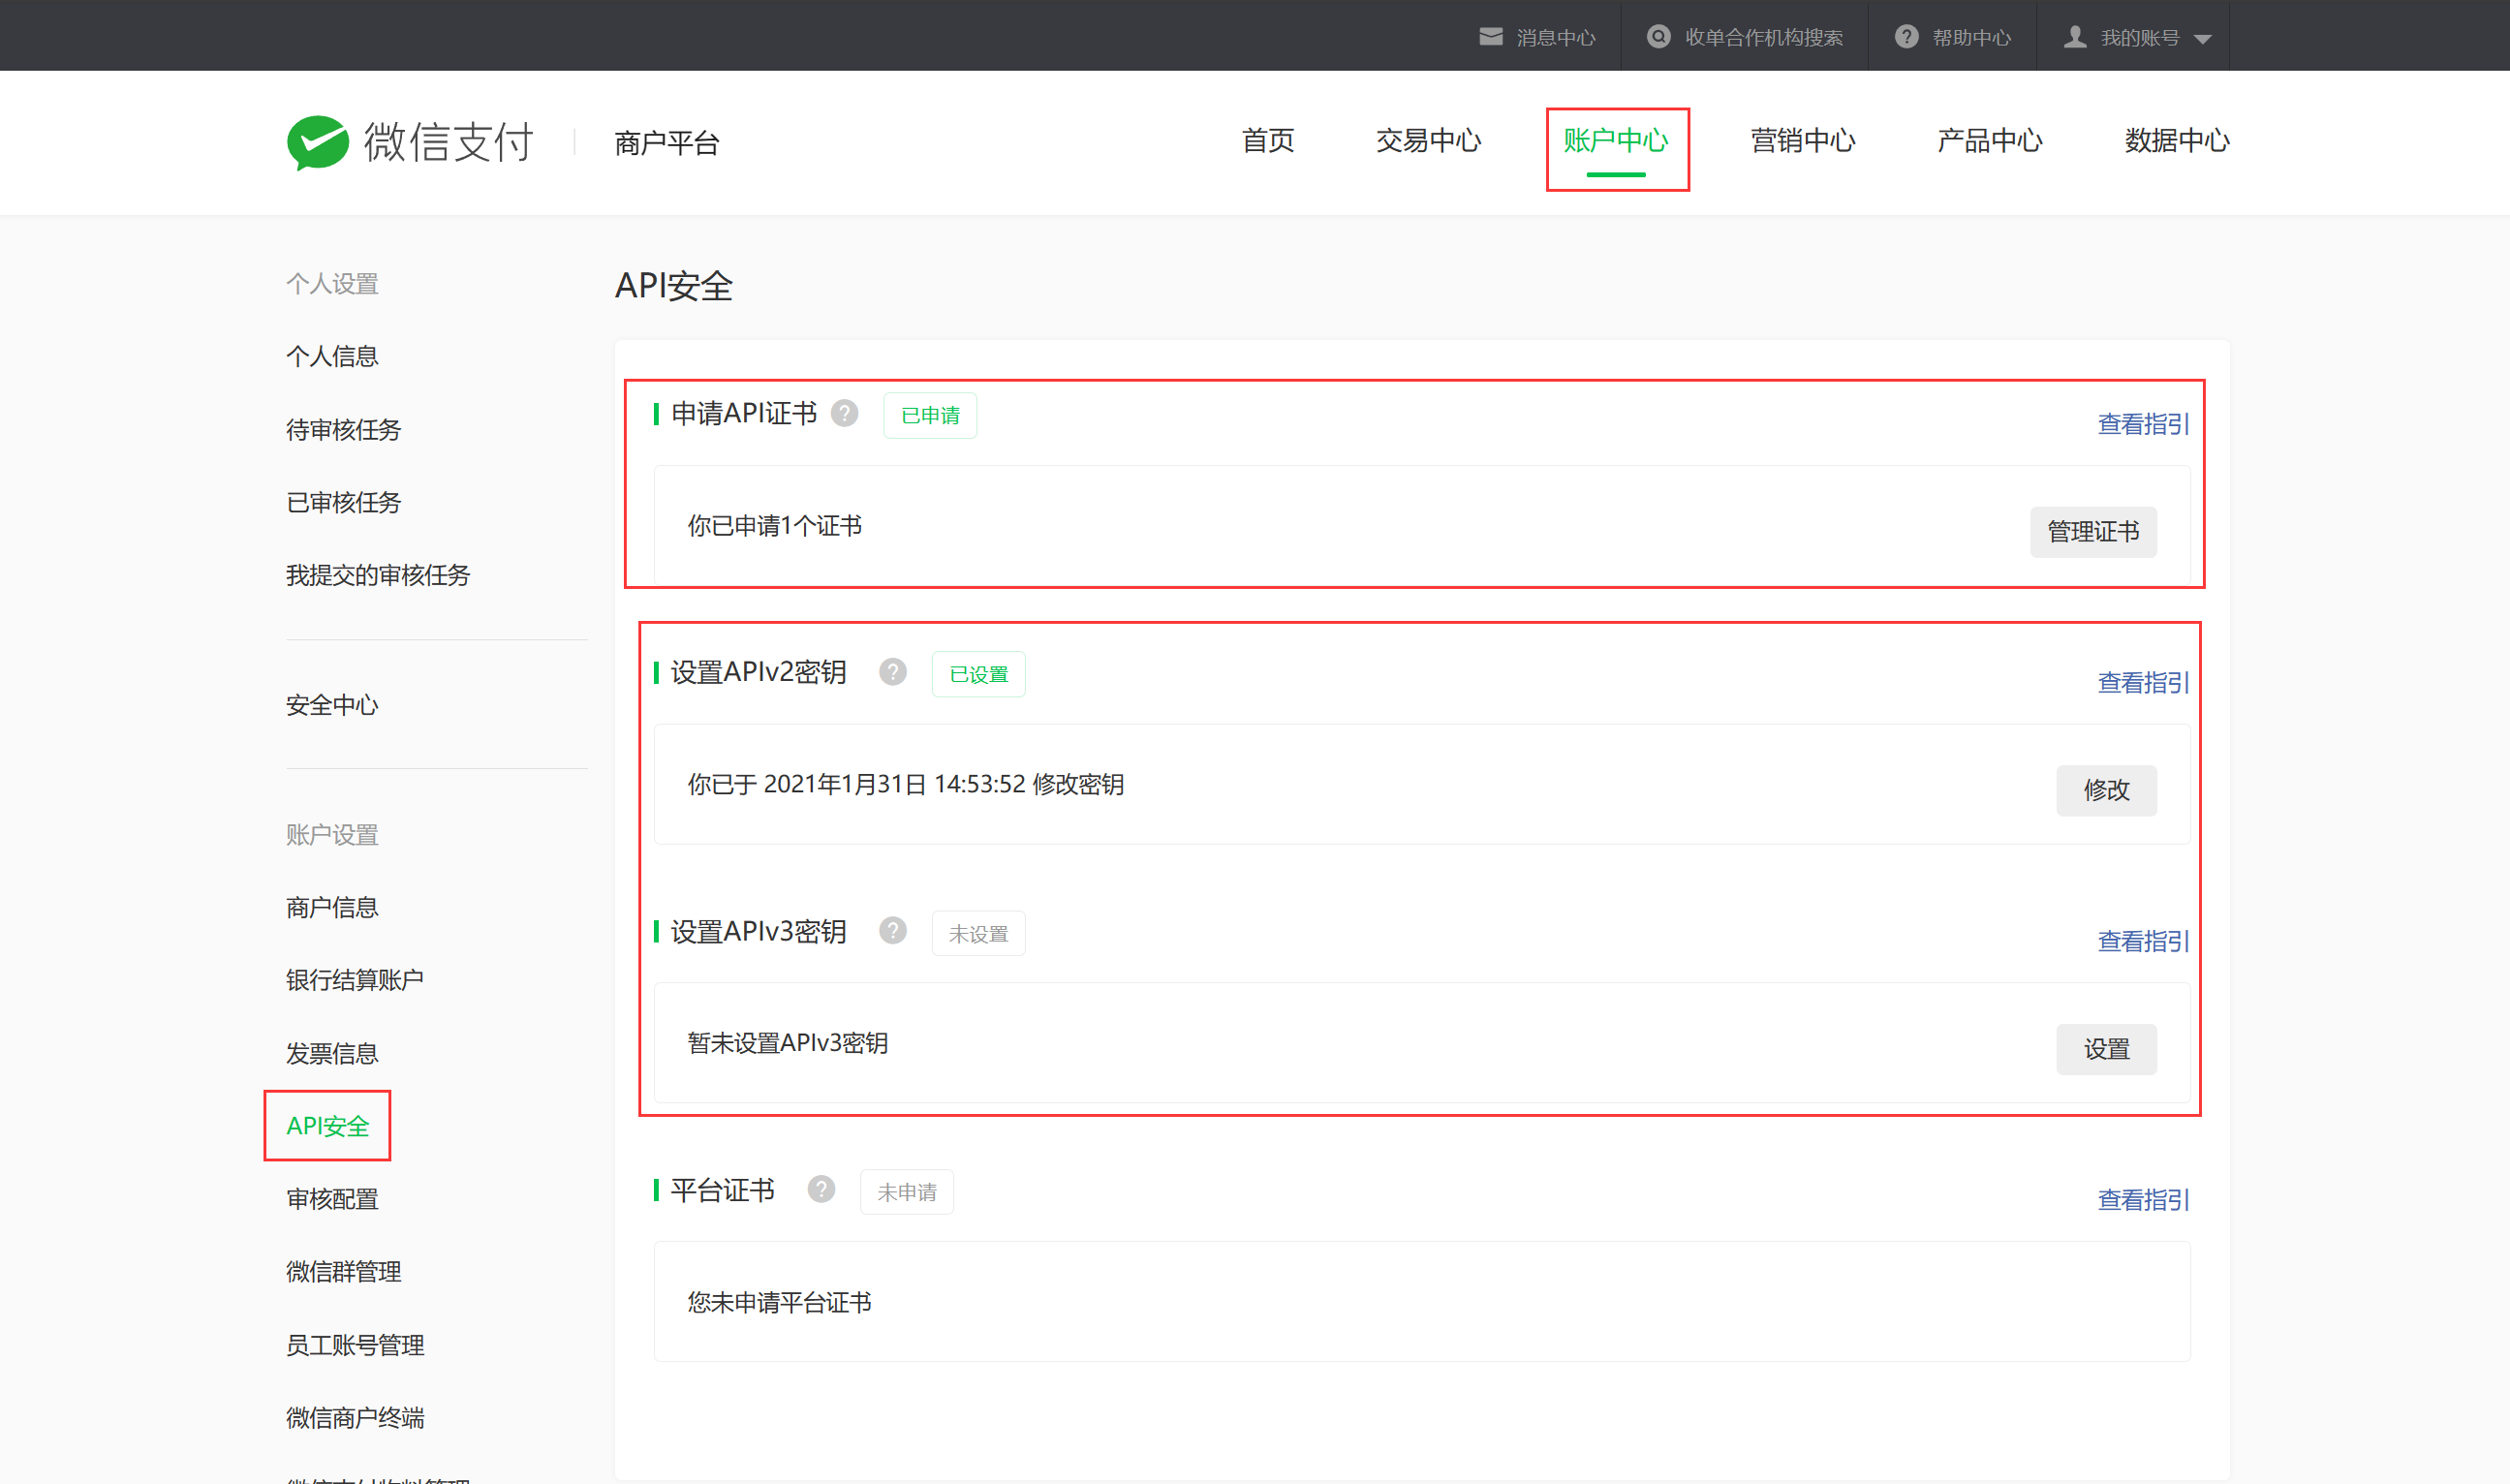Expand the 我的账号 dropdown arrow
2510x1484 pixels.
pyautogui.click(x=2202, y=39)
